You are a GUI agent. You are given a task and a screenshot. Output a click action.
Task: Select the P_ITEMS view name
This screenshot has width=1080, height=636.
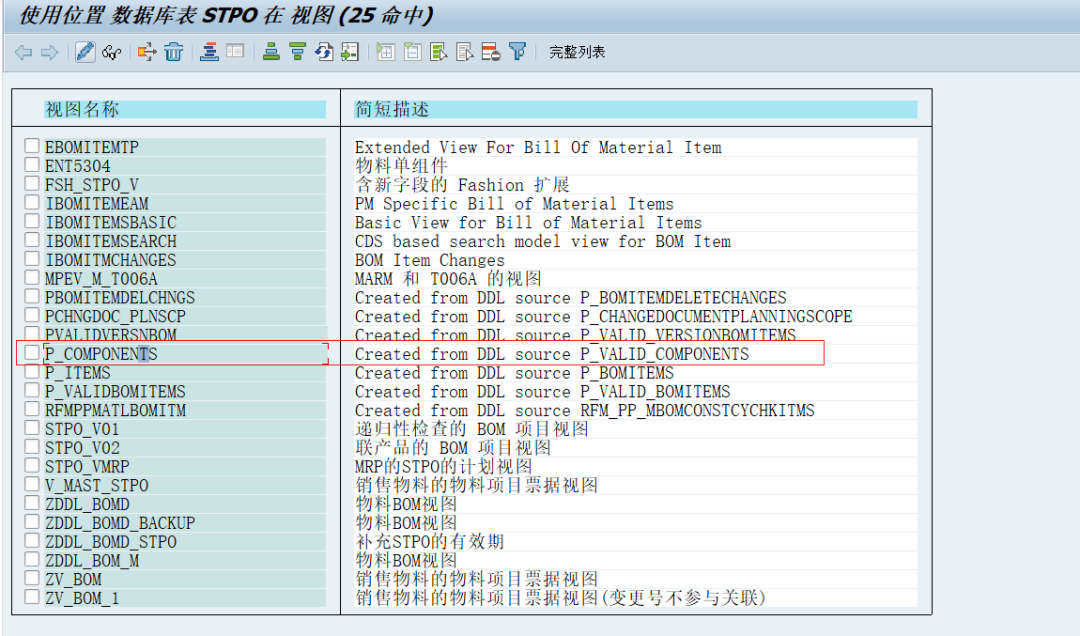tap(78, 373)
